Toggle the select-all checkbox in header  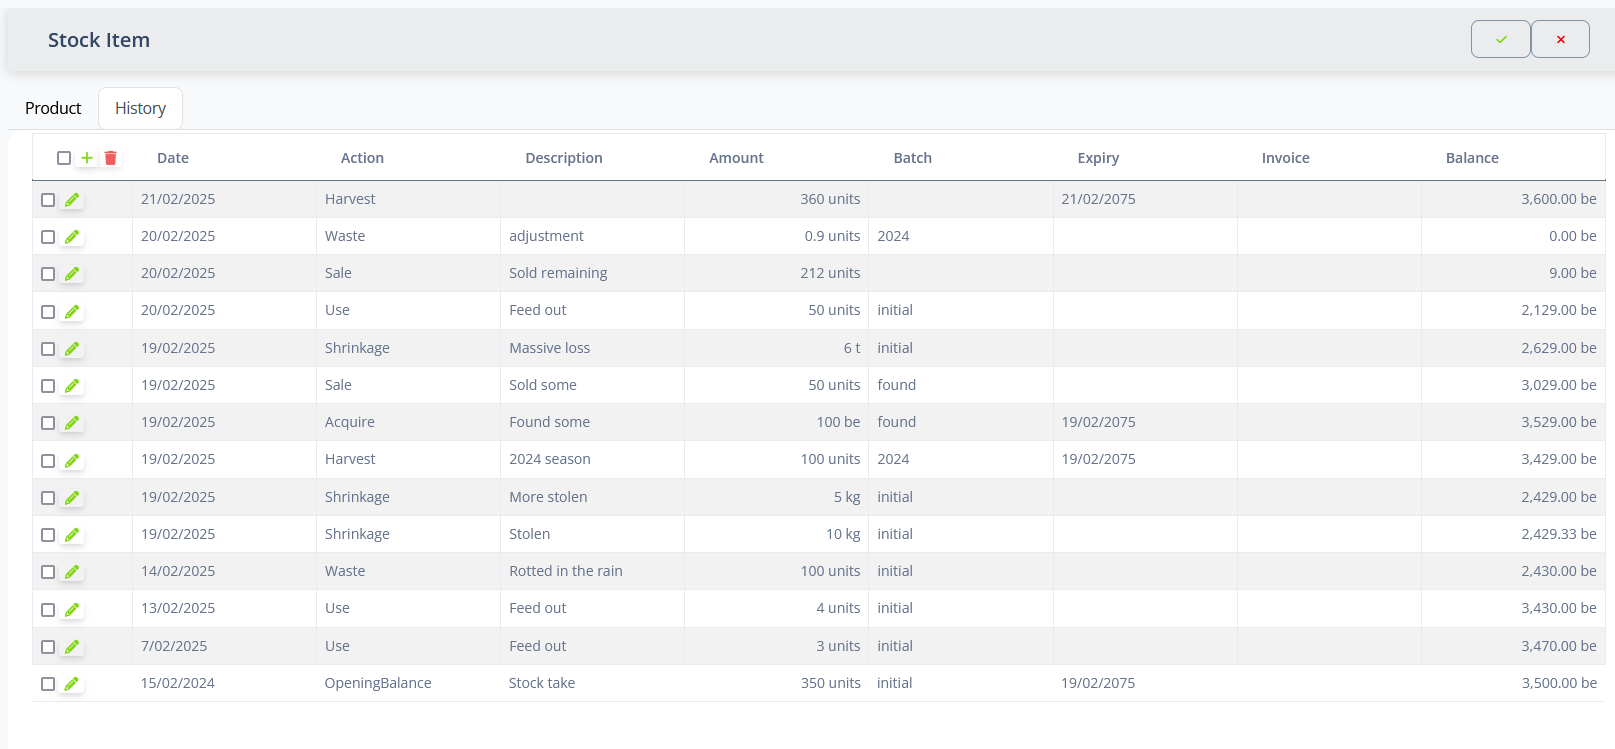(64, 158)
